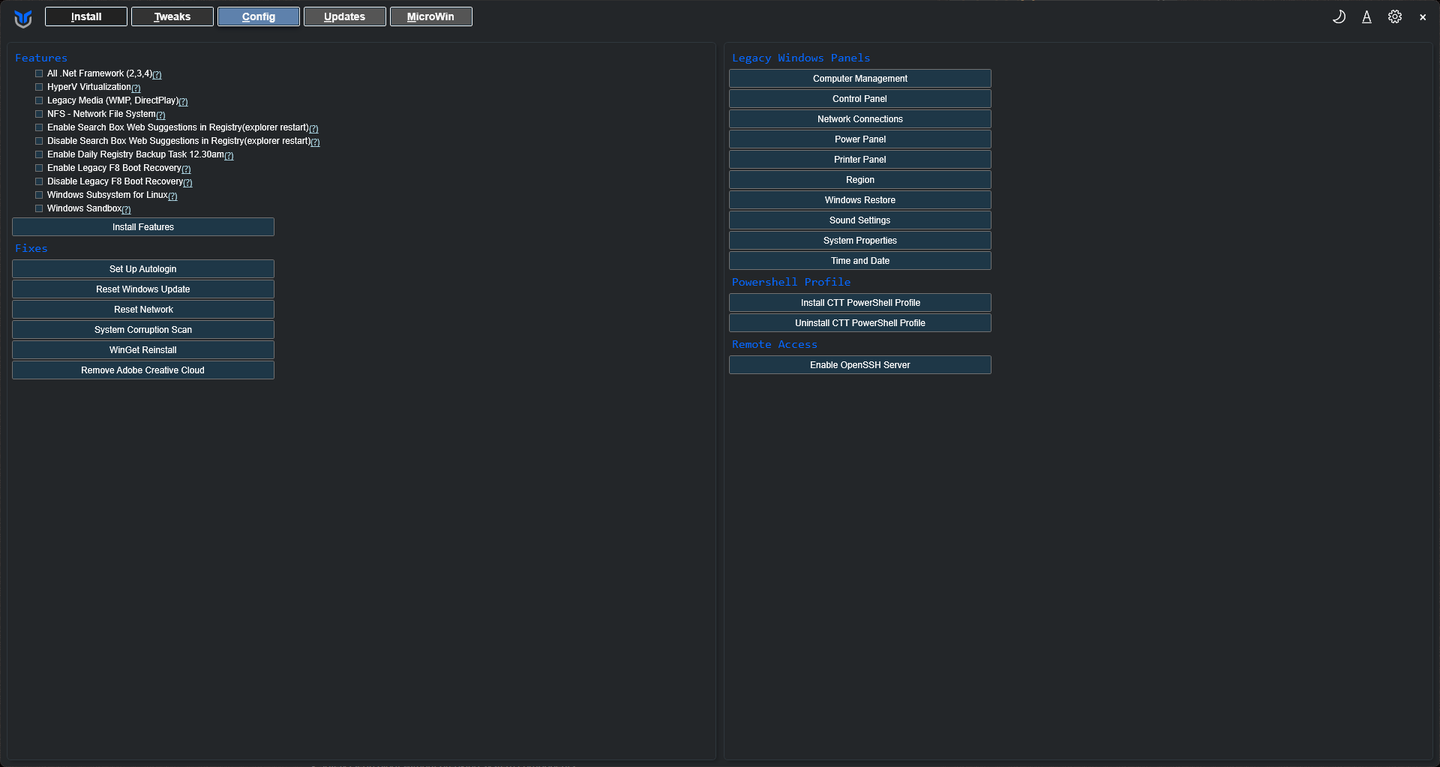Click the WinUtil logo icon
Viewport: 1440px width, 767px height.
(23, 18)
